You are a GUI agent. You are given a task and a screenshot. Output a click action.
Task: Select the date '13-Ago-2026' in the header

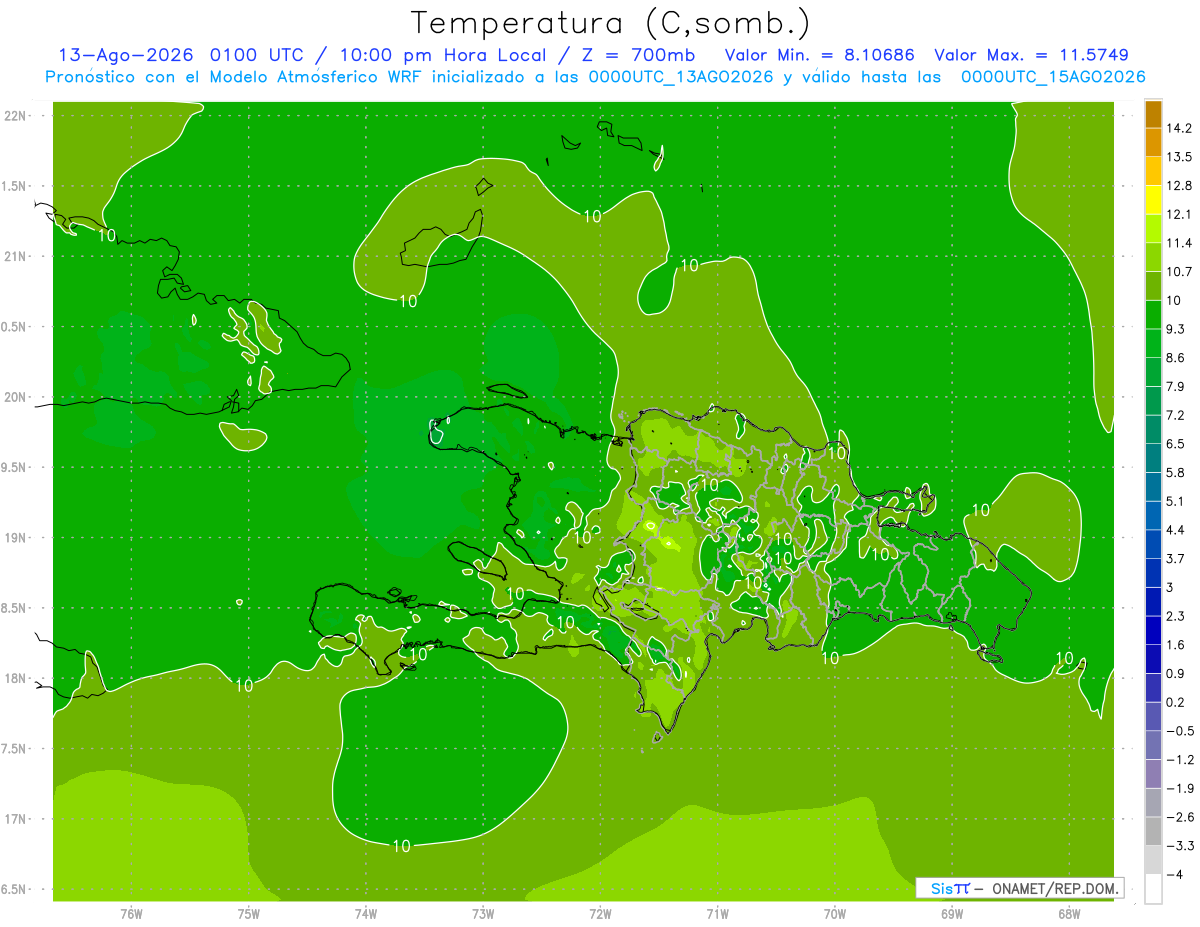(x=125, y=55)
